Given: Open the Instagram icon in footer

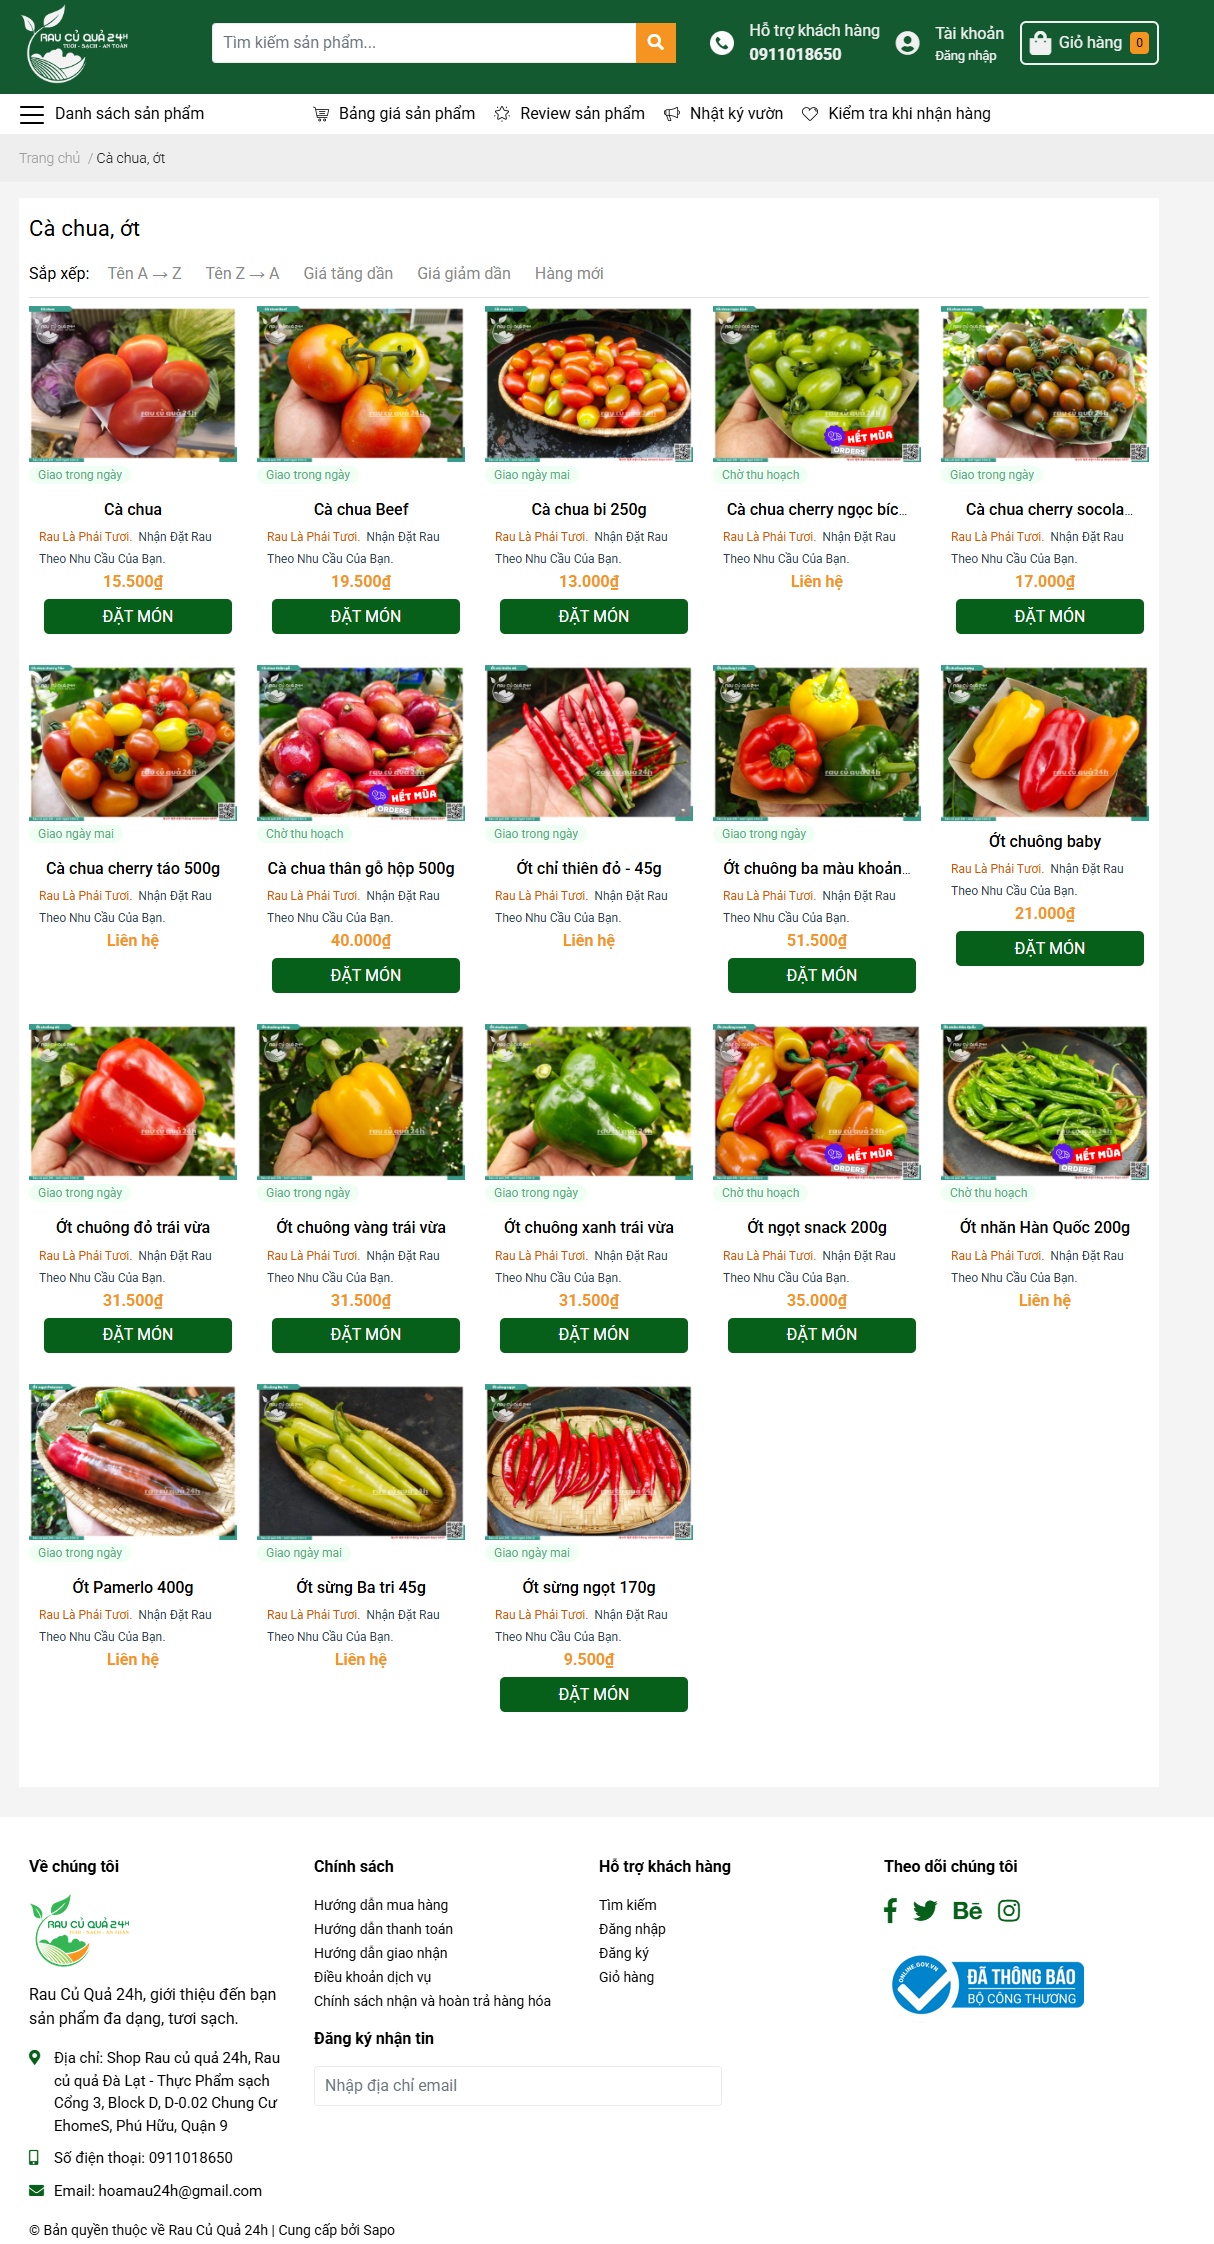Looking at the screenshot, I should click(1009, 1910).
